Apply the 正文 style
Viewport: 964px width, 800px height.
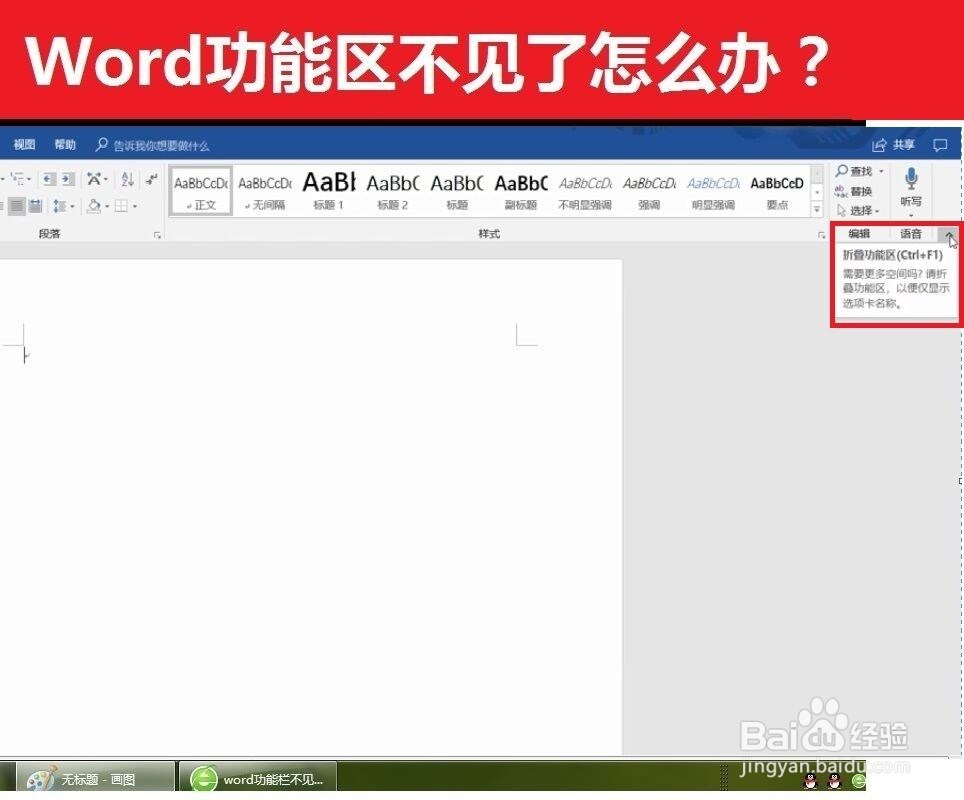click(201, 191)
